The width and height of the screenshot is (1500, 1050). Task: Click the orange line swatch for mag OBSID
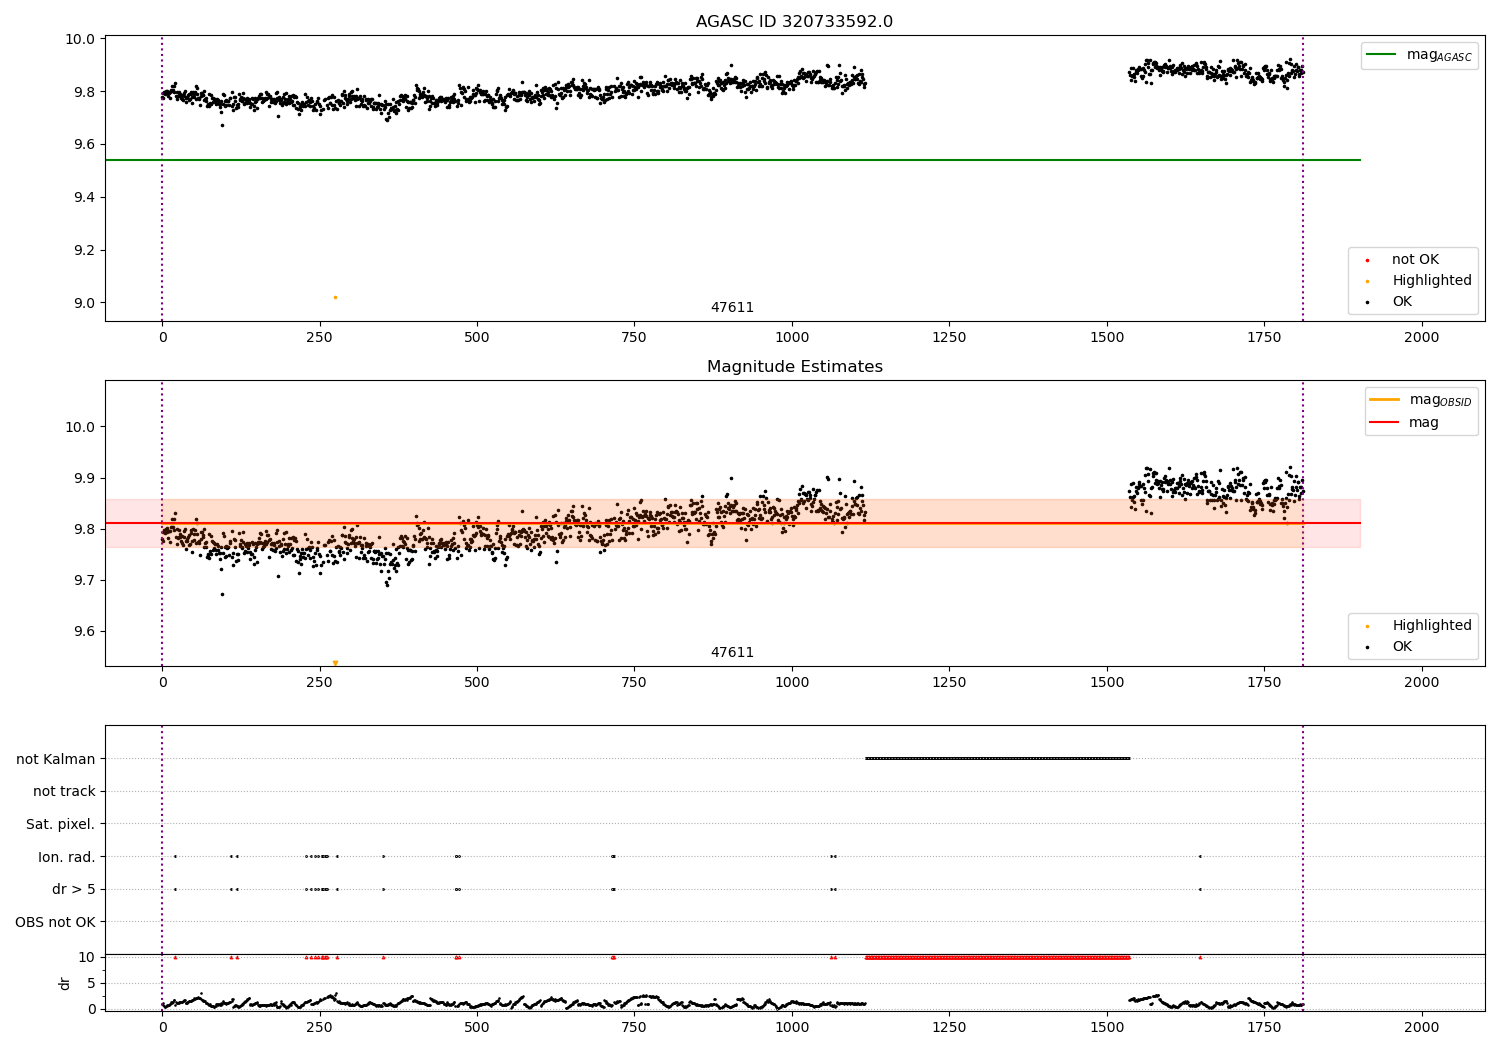click(x=1384, y=400)
